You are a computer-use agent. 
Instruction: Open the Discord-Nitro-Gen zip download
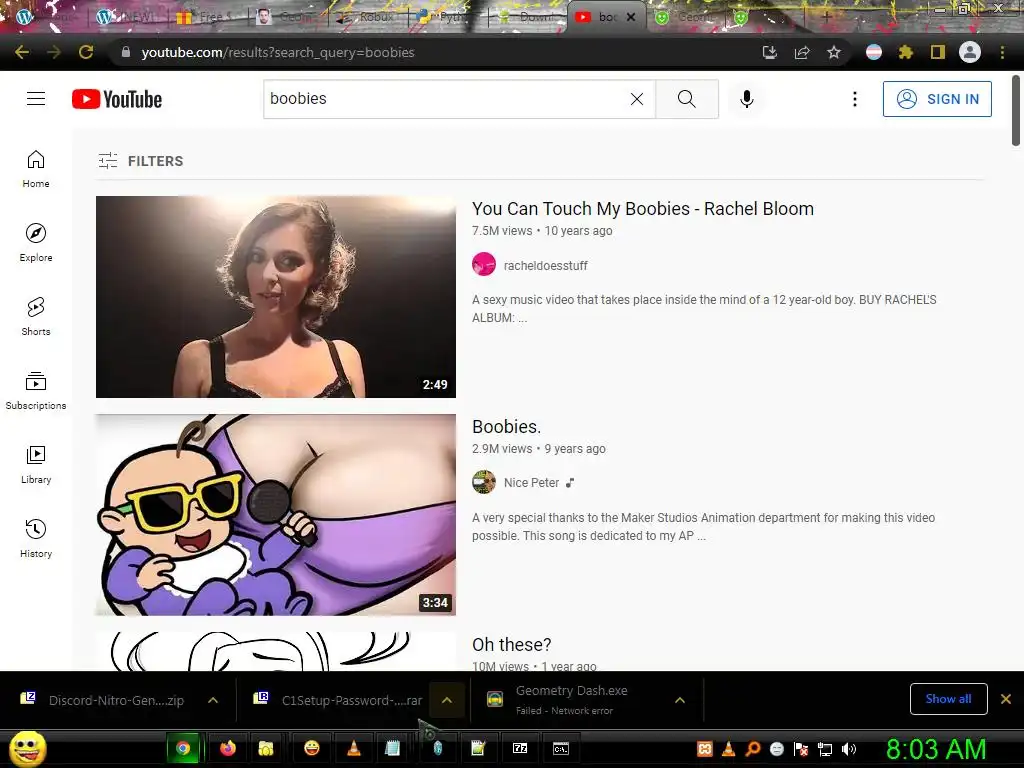click(x=108, y=700)
